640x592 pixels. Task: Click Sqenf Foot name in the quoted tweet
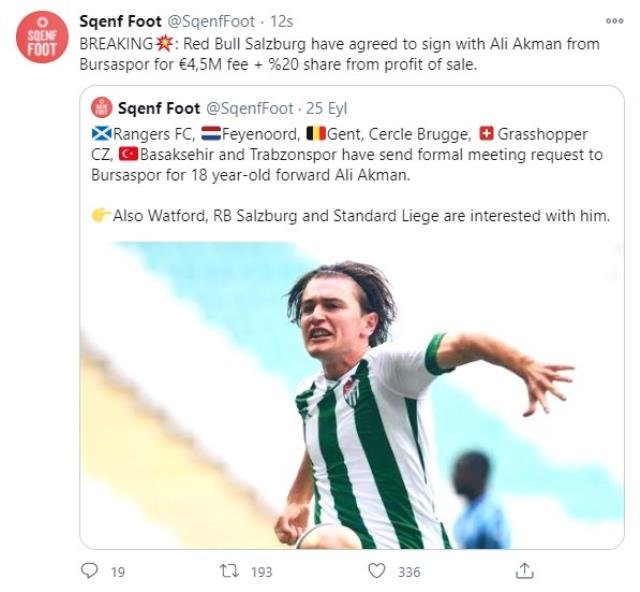click(x=157, y=108)
